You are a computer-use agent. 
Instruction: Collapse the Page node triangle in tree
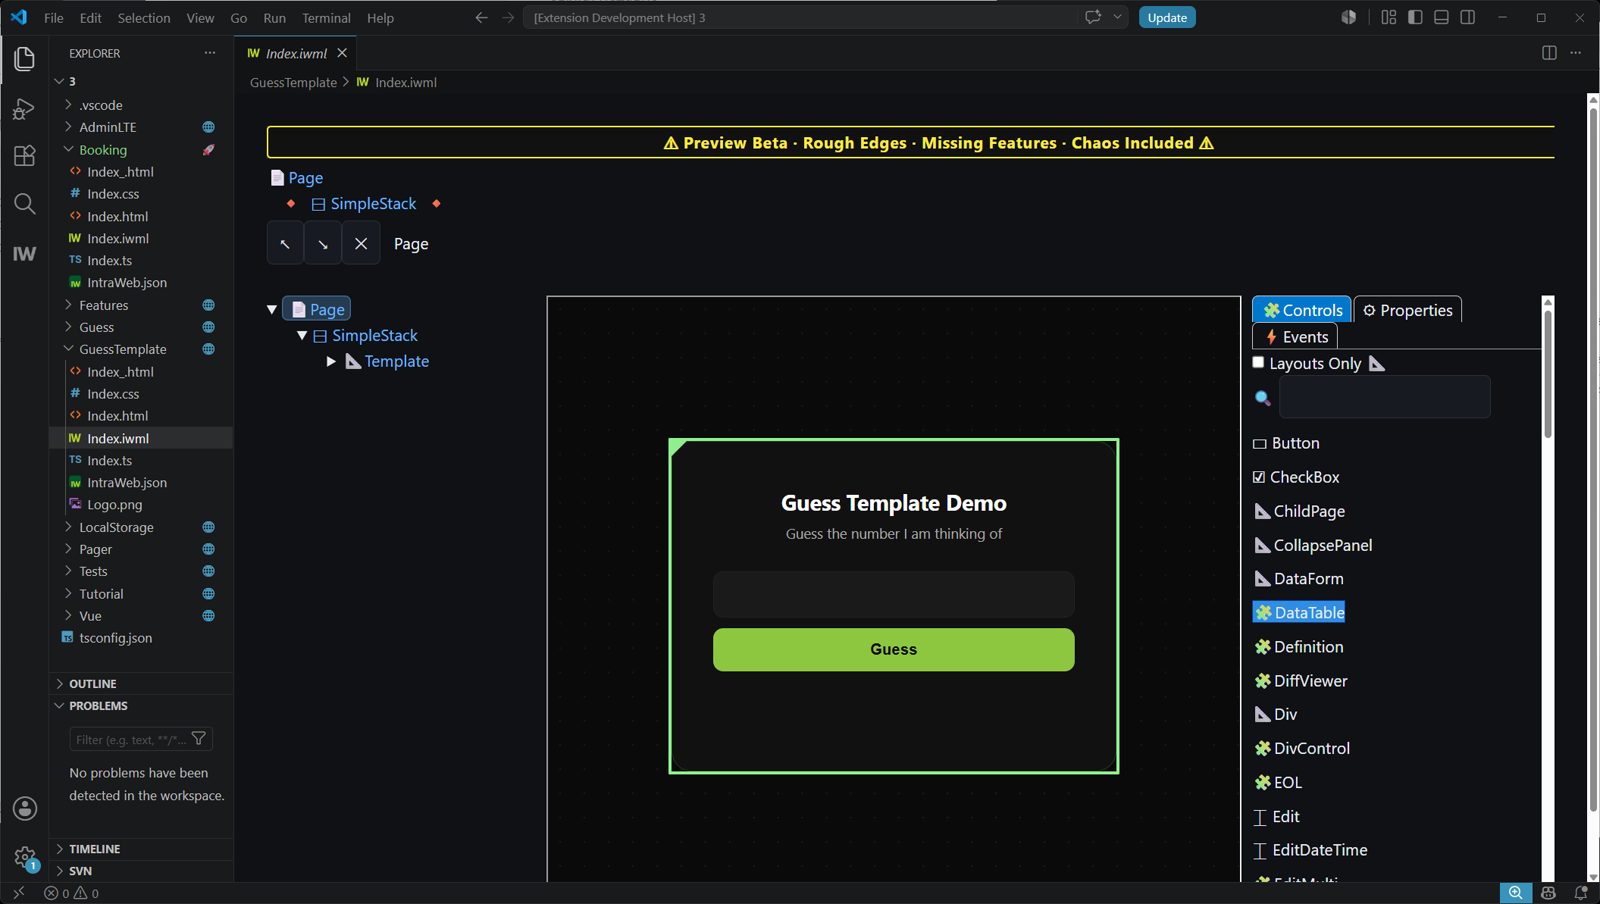[272, 310]
